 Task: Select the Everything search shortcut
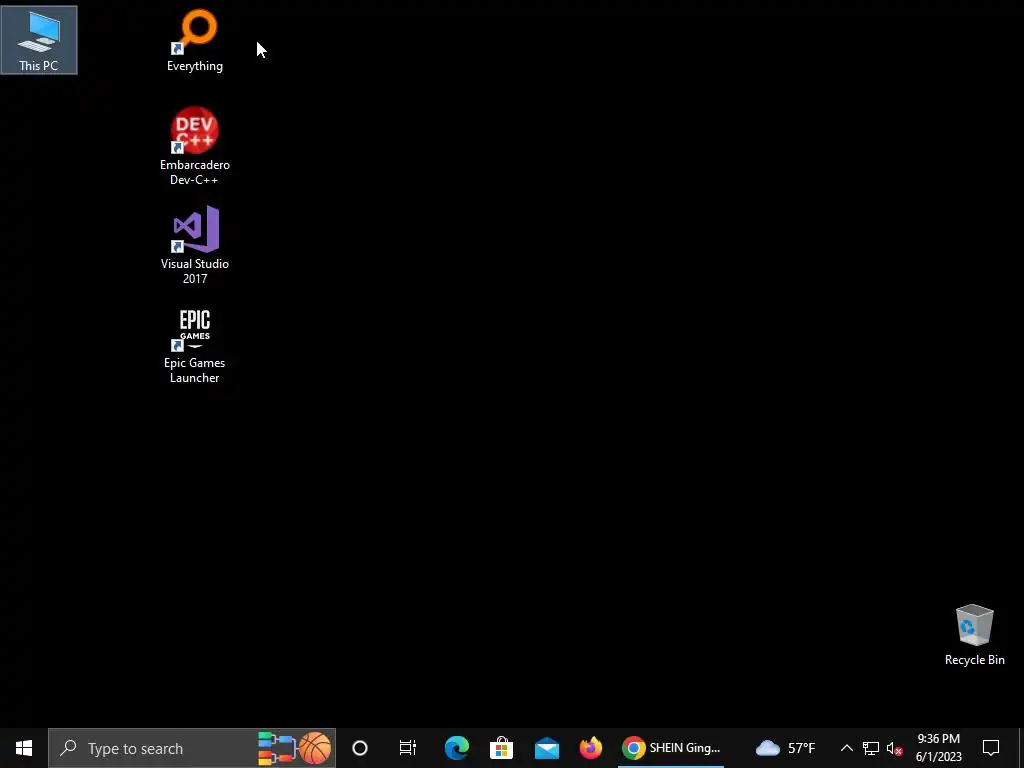pos(195,40)
